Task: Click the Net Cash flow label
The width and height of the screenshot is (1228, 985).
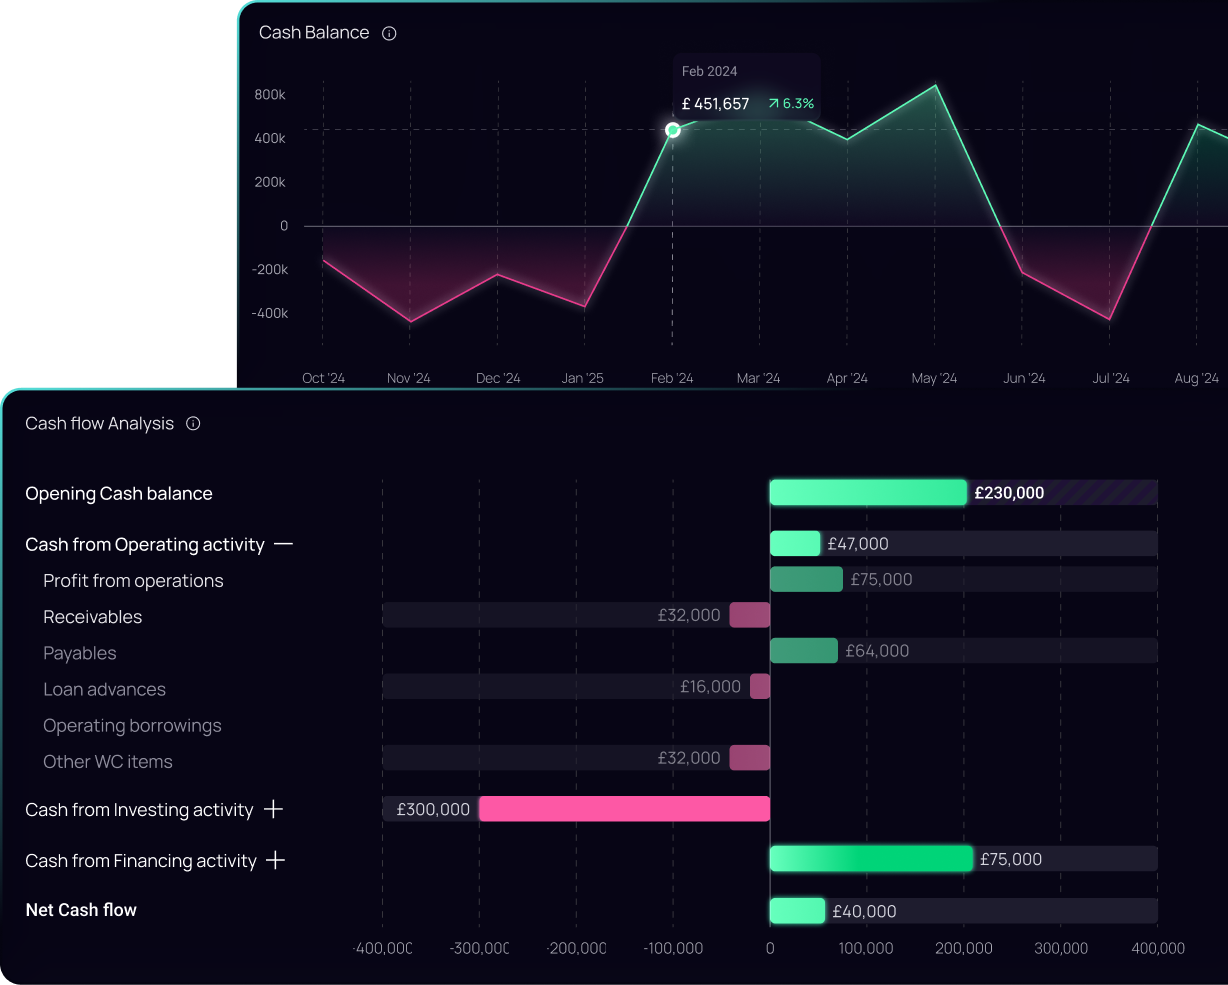Action: [x=81, y=909]
